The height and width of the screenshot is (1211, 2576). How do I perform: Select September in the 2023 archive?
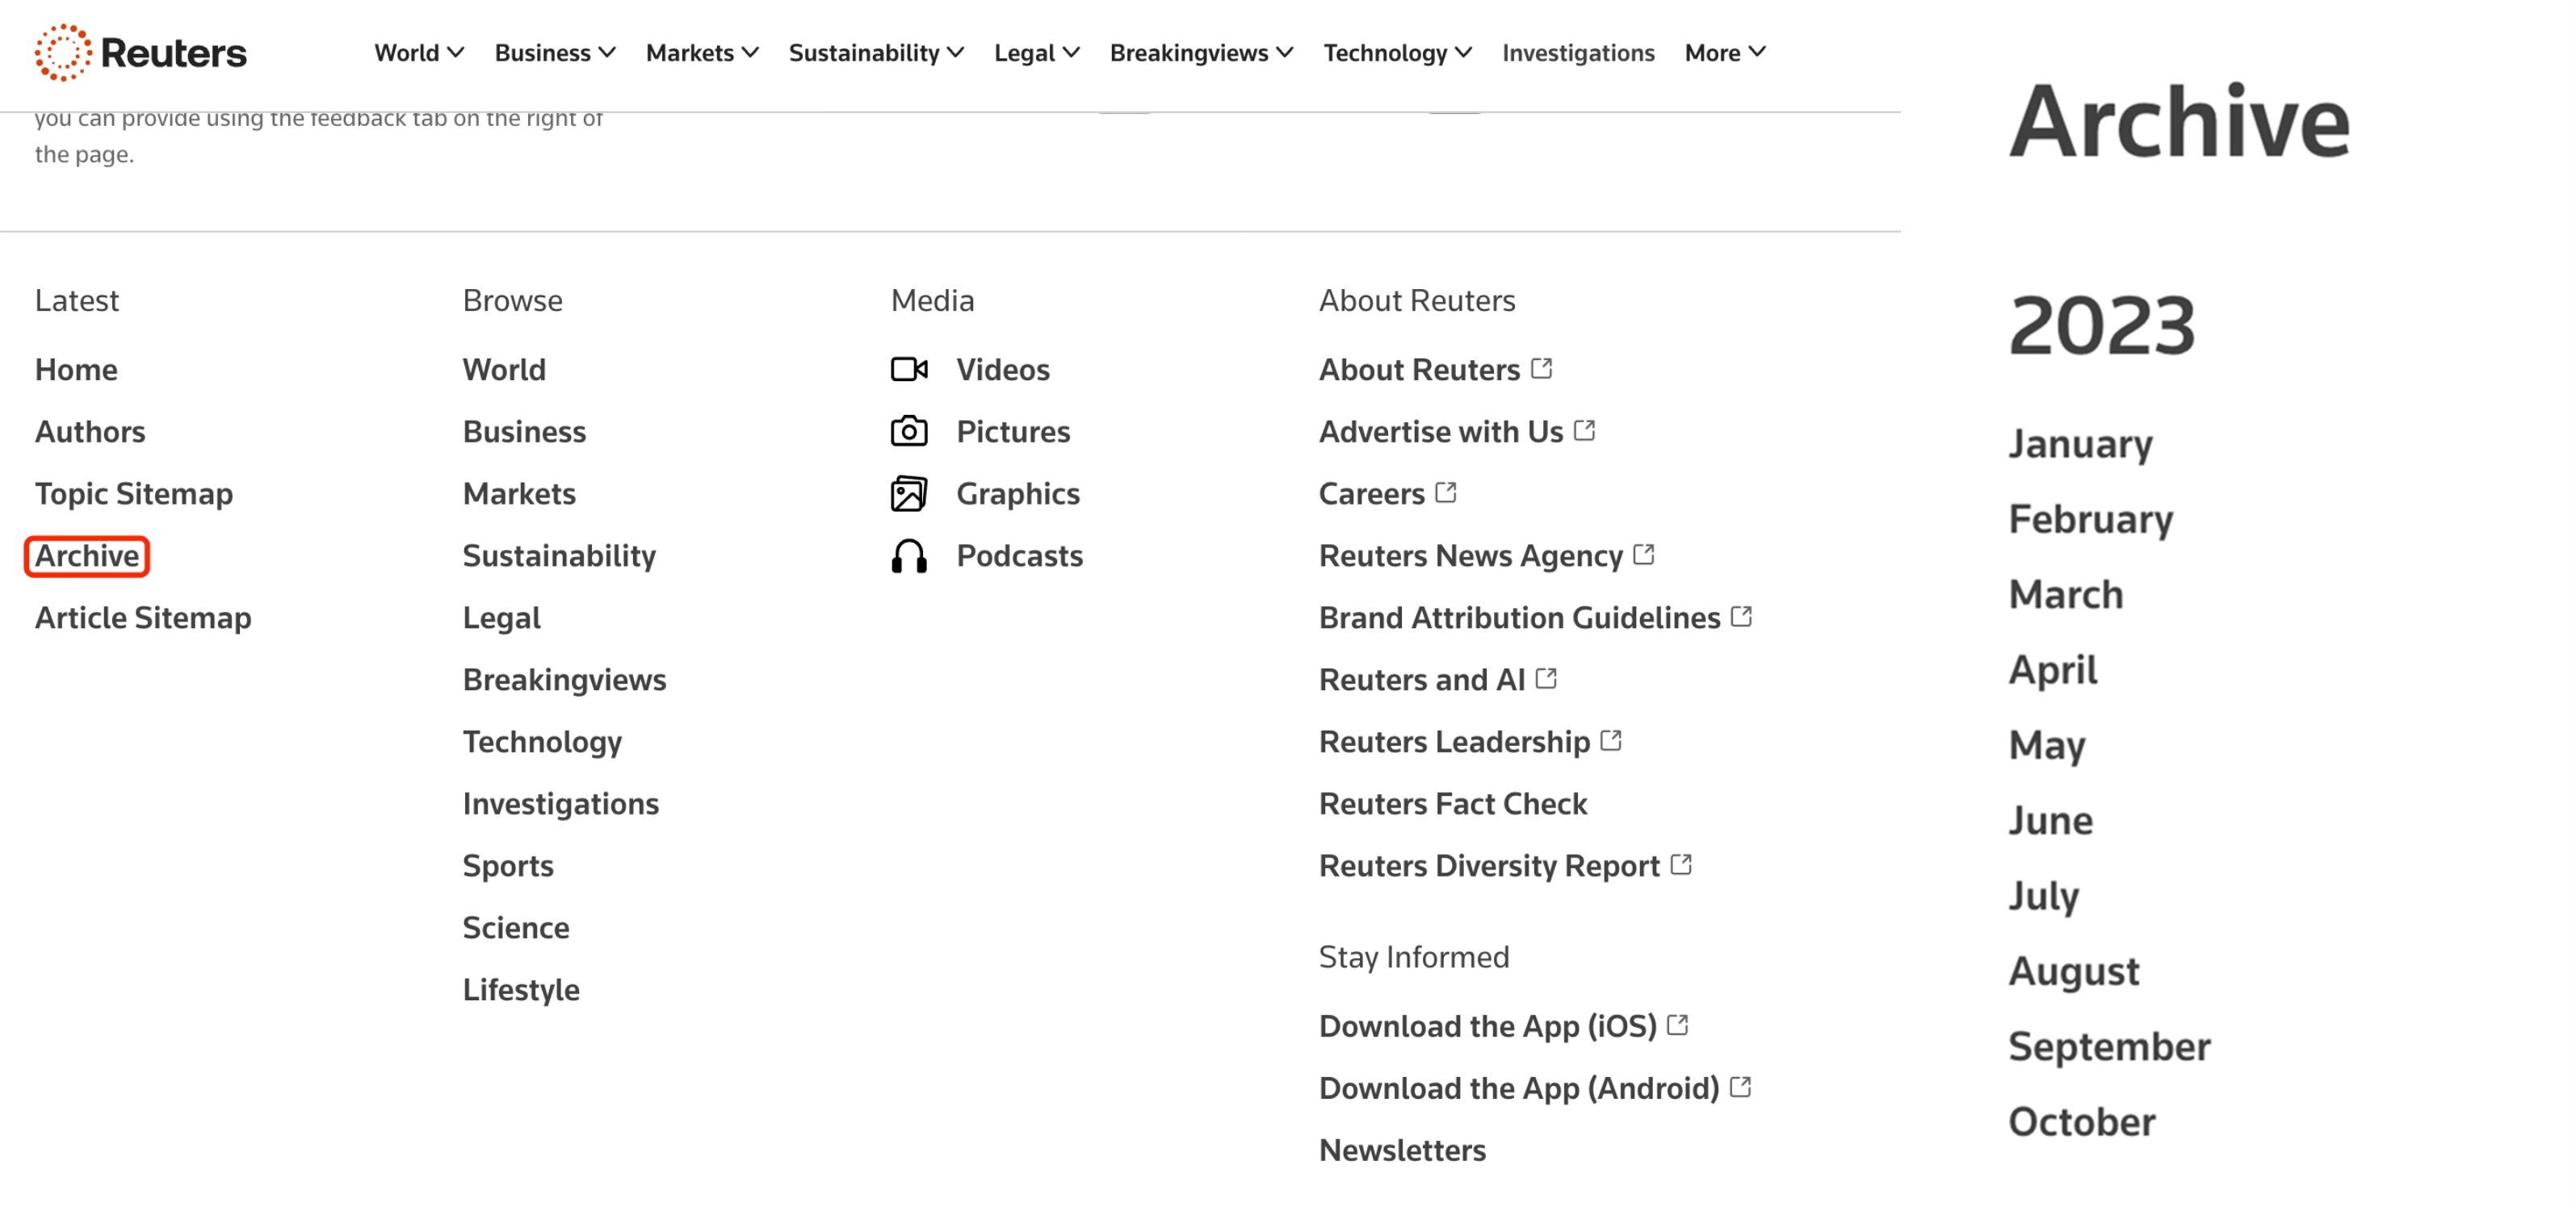pyautogui.click(x=2109, y=1047)
